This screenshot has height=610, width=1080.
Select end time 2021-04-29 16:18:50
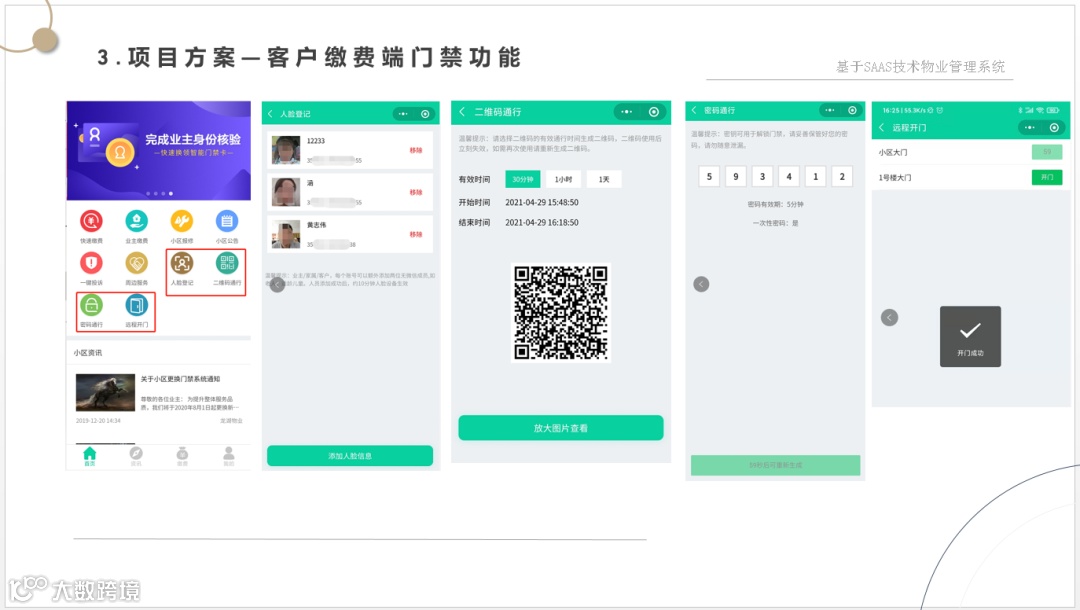pos(542,222)
